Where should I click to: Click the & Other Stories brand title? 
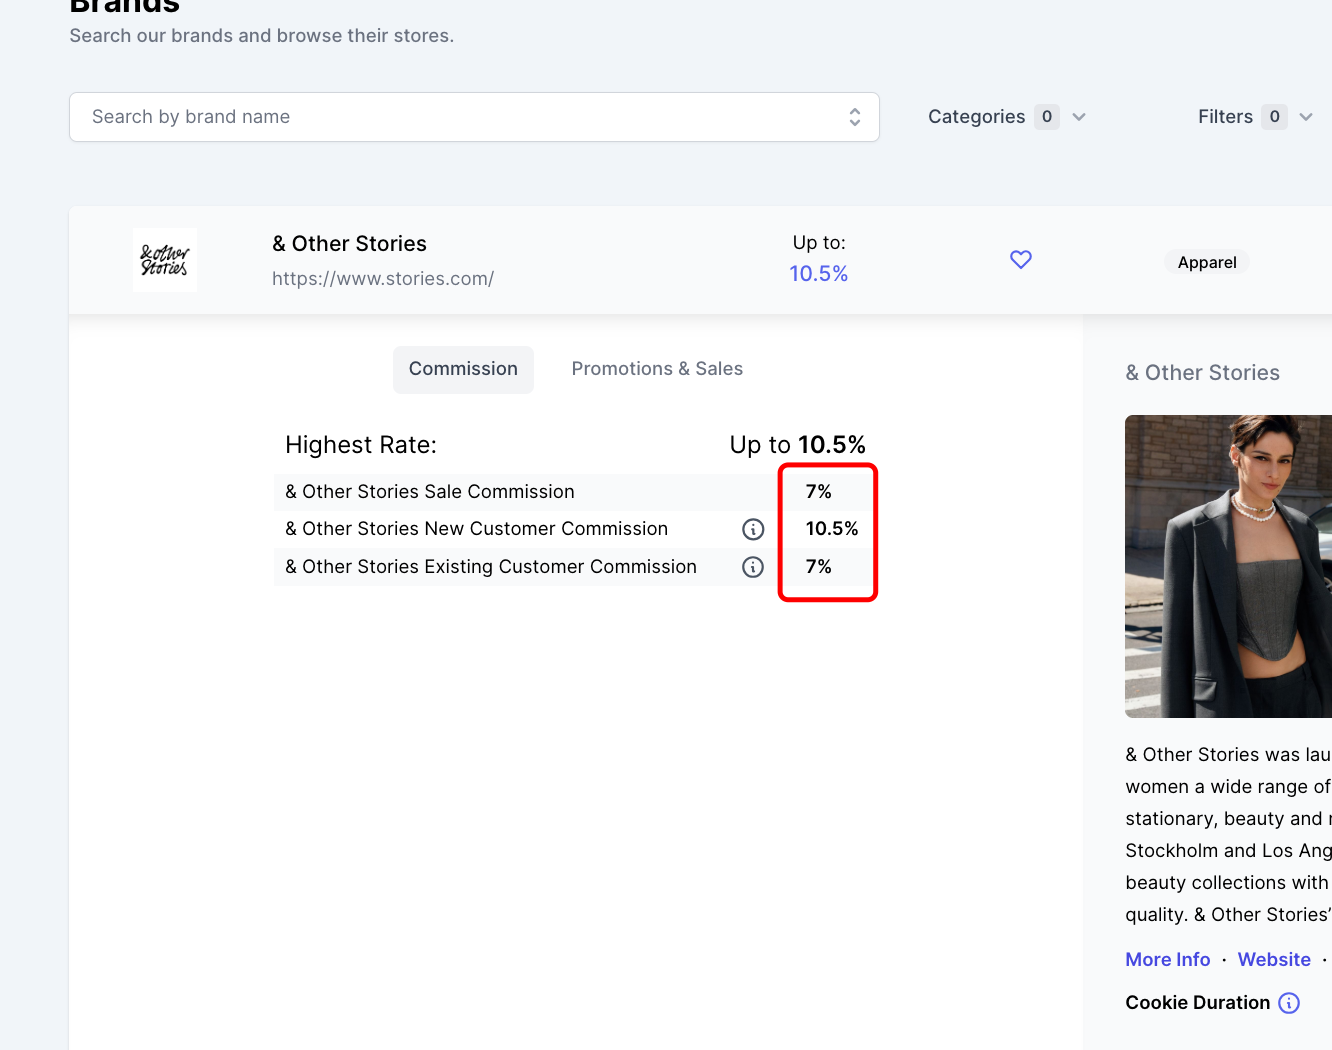tap(349, 244)
